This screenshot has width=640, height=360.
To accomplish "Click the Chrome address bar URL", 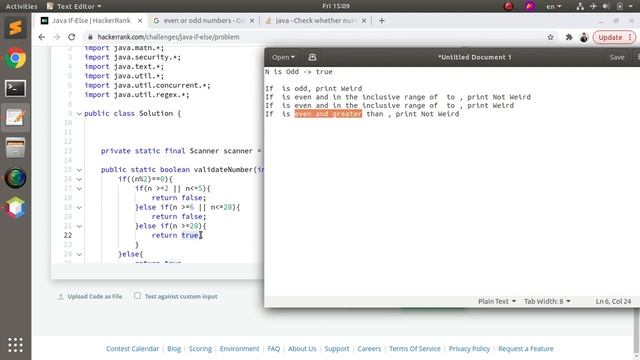I will 168,37.
